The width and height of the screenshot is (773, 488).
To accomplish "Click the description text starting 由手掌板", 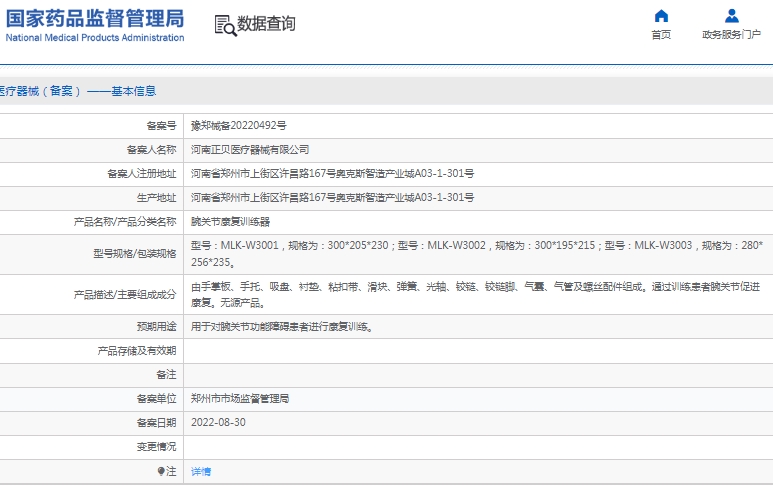I will 476,295.
